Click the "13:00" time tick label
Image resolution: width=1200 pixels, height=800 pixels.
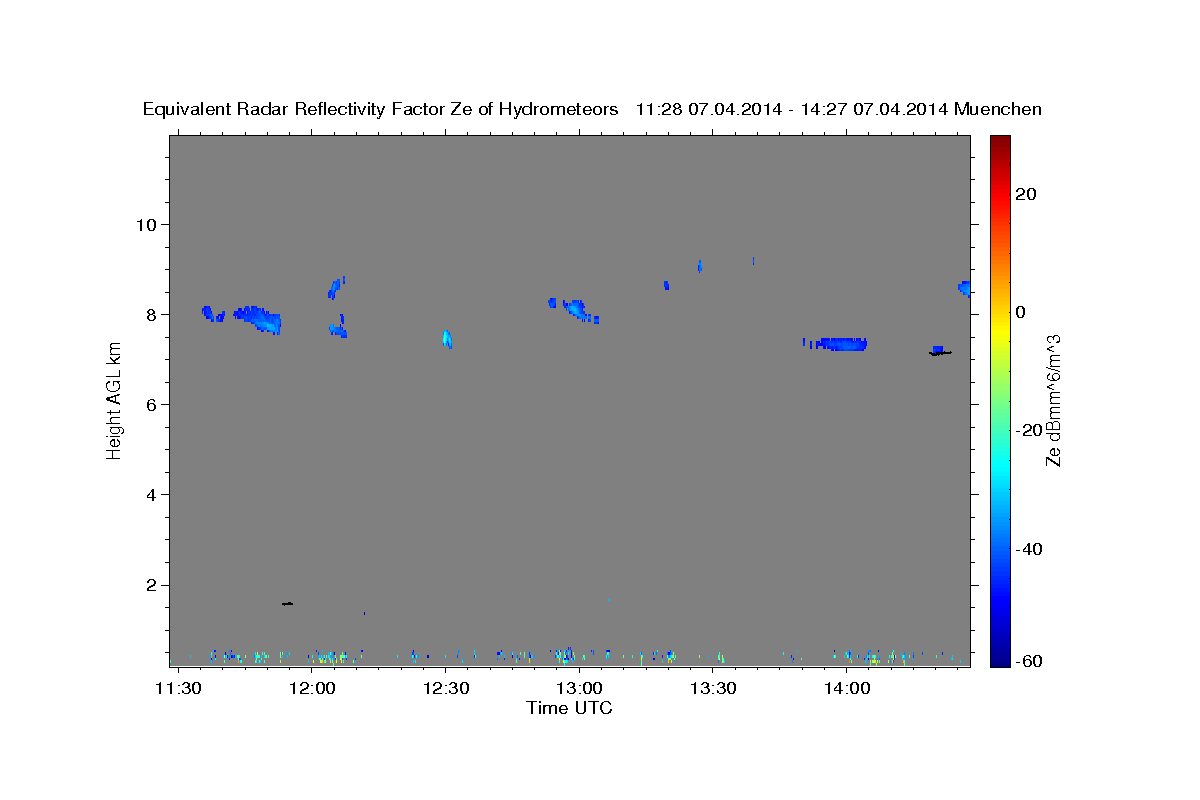tap(581, 689)
